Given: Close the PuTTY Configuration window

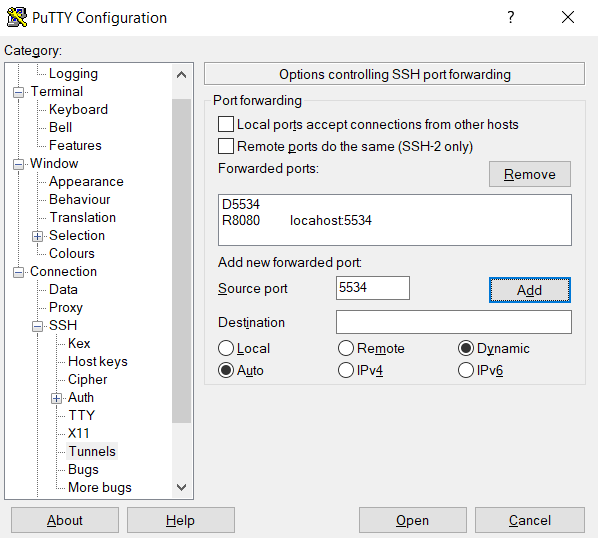Looking at the screenshot, I should (x=568, y=17).
